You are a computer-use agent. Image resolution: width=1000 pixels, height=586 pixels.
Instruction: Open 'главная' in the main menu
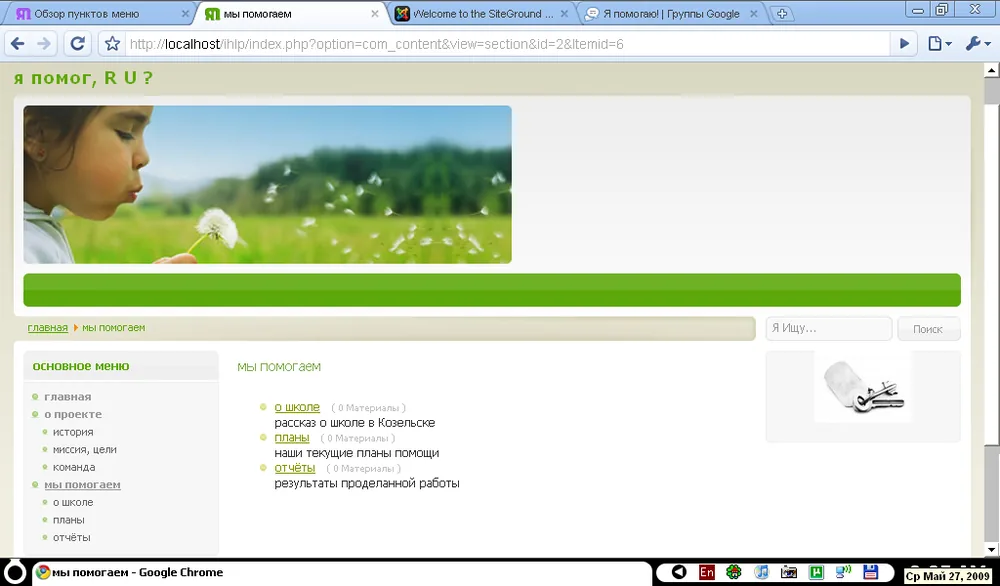[x=67, y=397]
